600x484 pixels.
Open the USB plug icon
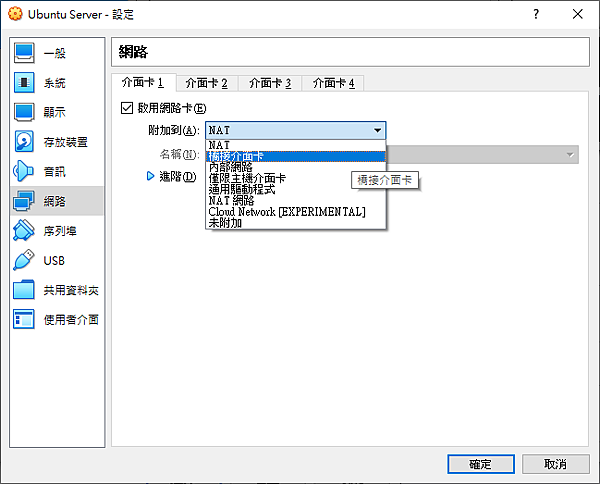pos(24,260)
